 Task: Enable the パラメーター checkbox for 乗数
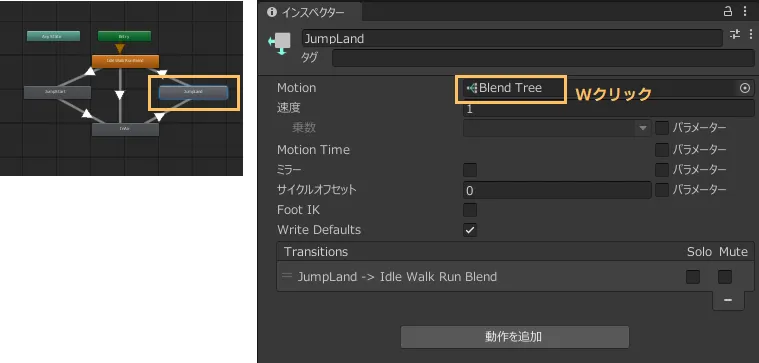(x=662, y=128)
